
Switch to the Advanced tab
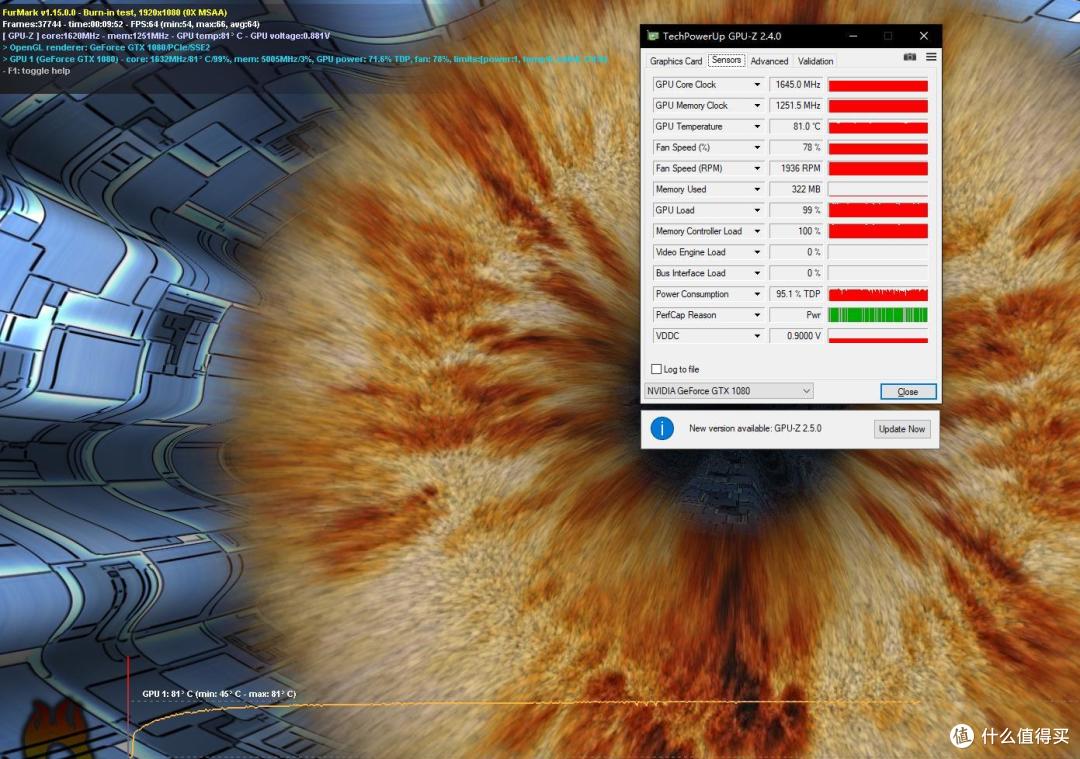pyautogui.click(x=769, y=61)
